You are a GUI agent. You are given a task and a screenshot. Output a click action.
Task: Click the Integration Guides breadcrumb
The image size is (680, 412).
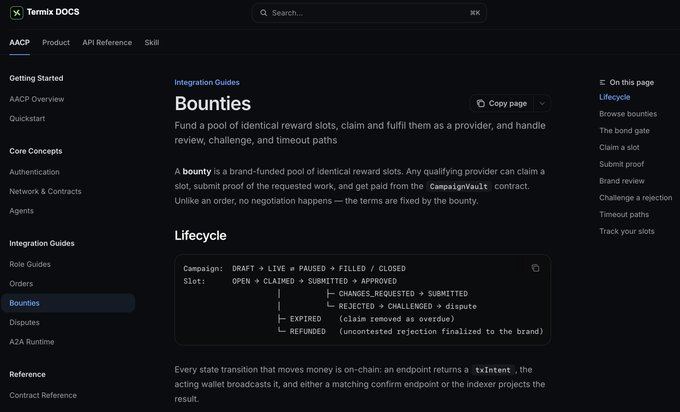coord(207,82)
